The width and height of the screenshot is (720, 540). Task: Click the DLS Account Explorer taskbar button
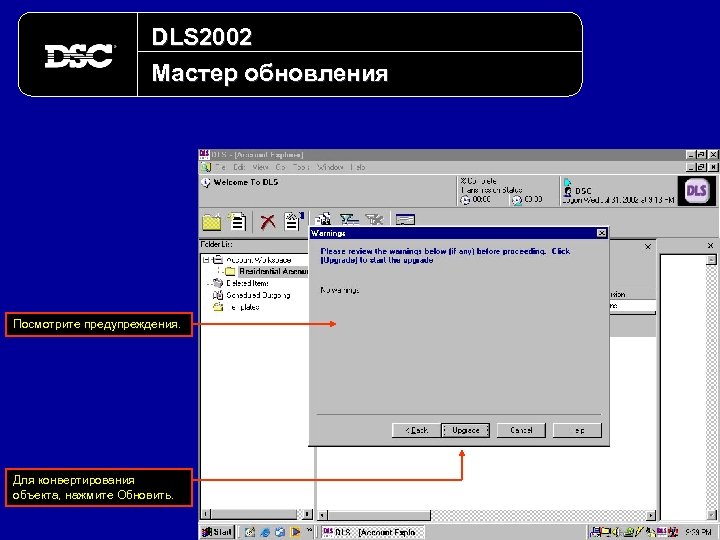tap(372, 532)
